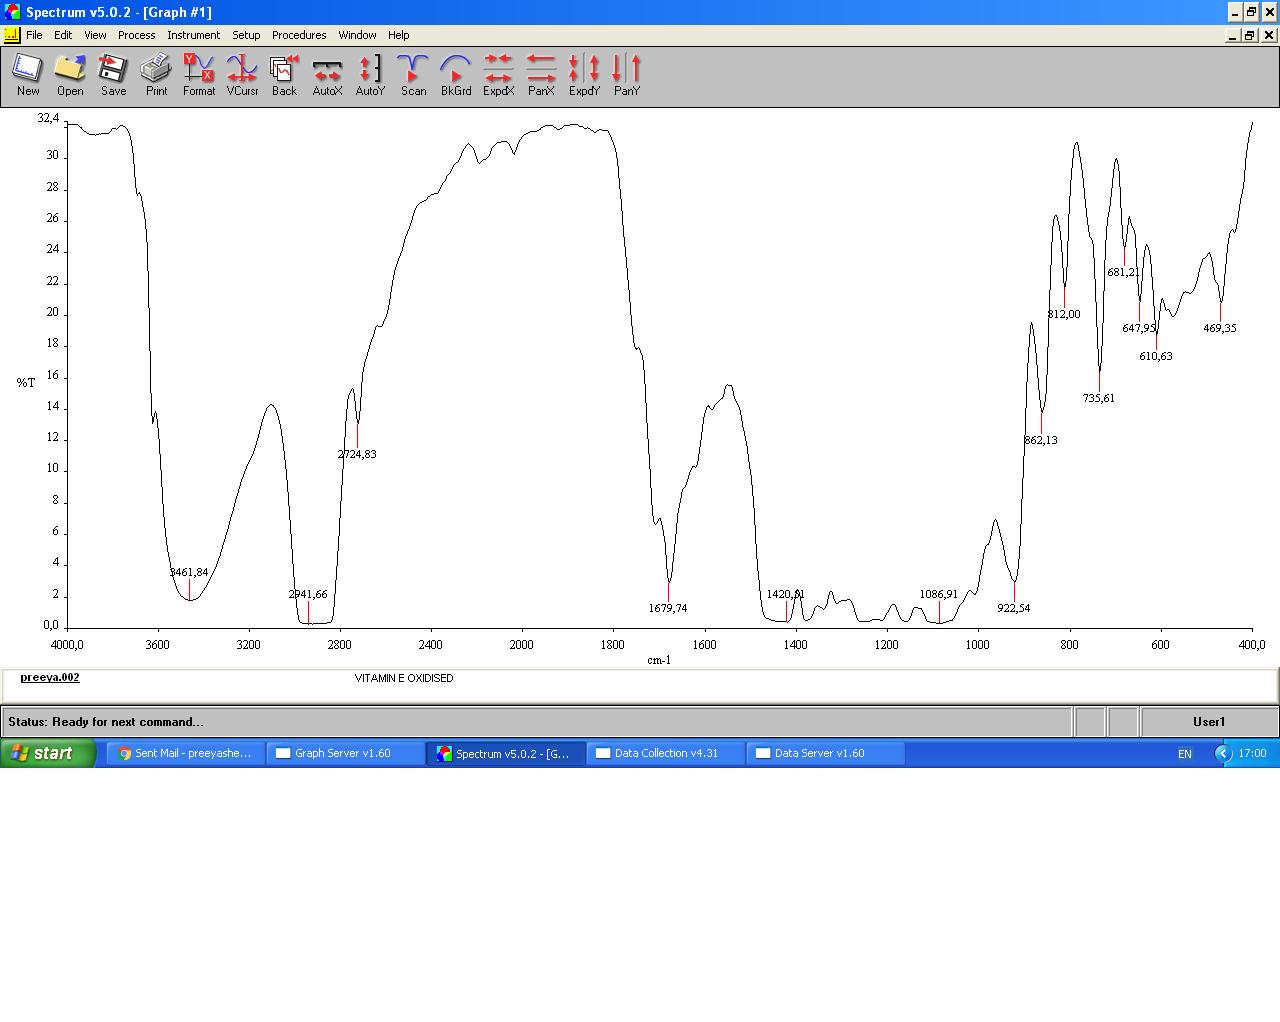This screenshot has width=1280, height=1022.
Task: Open the Setup menu
Action: pos(246,35)
